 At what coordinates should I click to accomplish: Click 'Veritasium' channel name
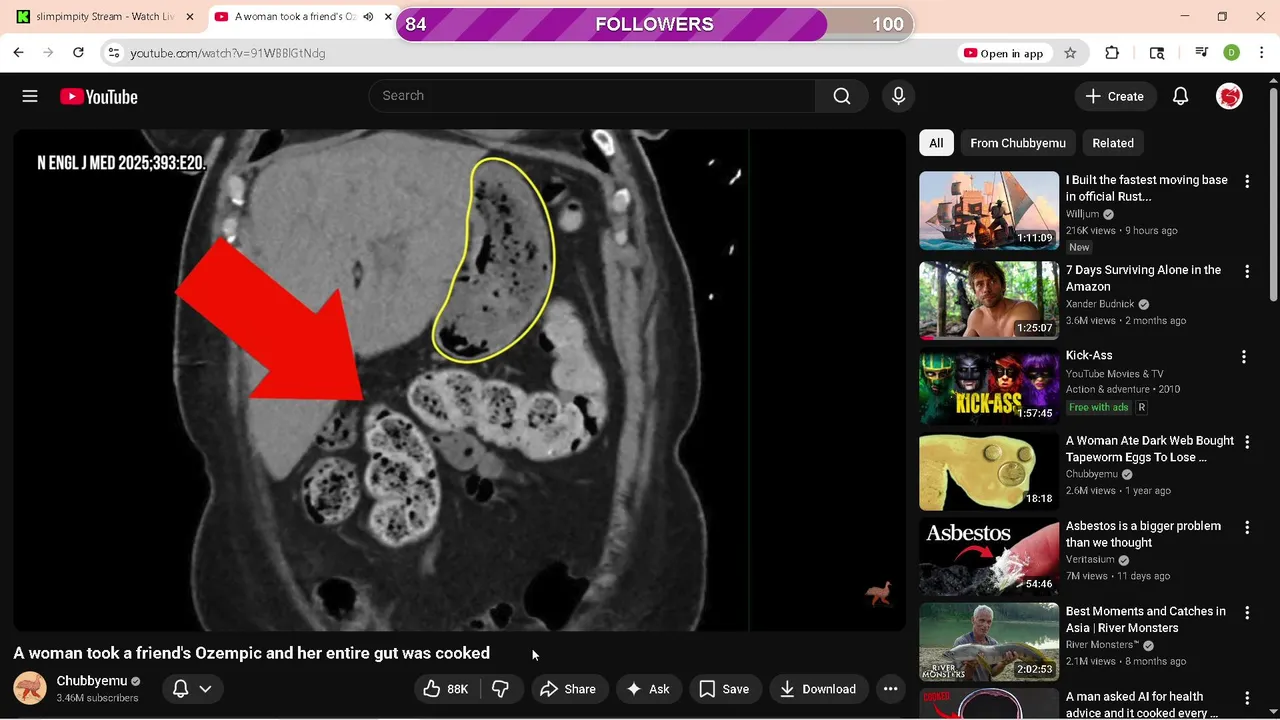(1090, 560)
